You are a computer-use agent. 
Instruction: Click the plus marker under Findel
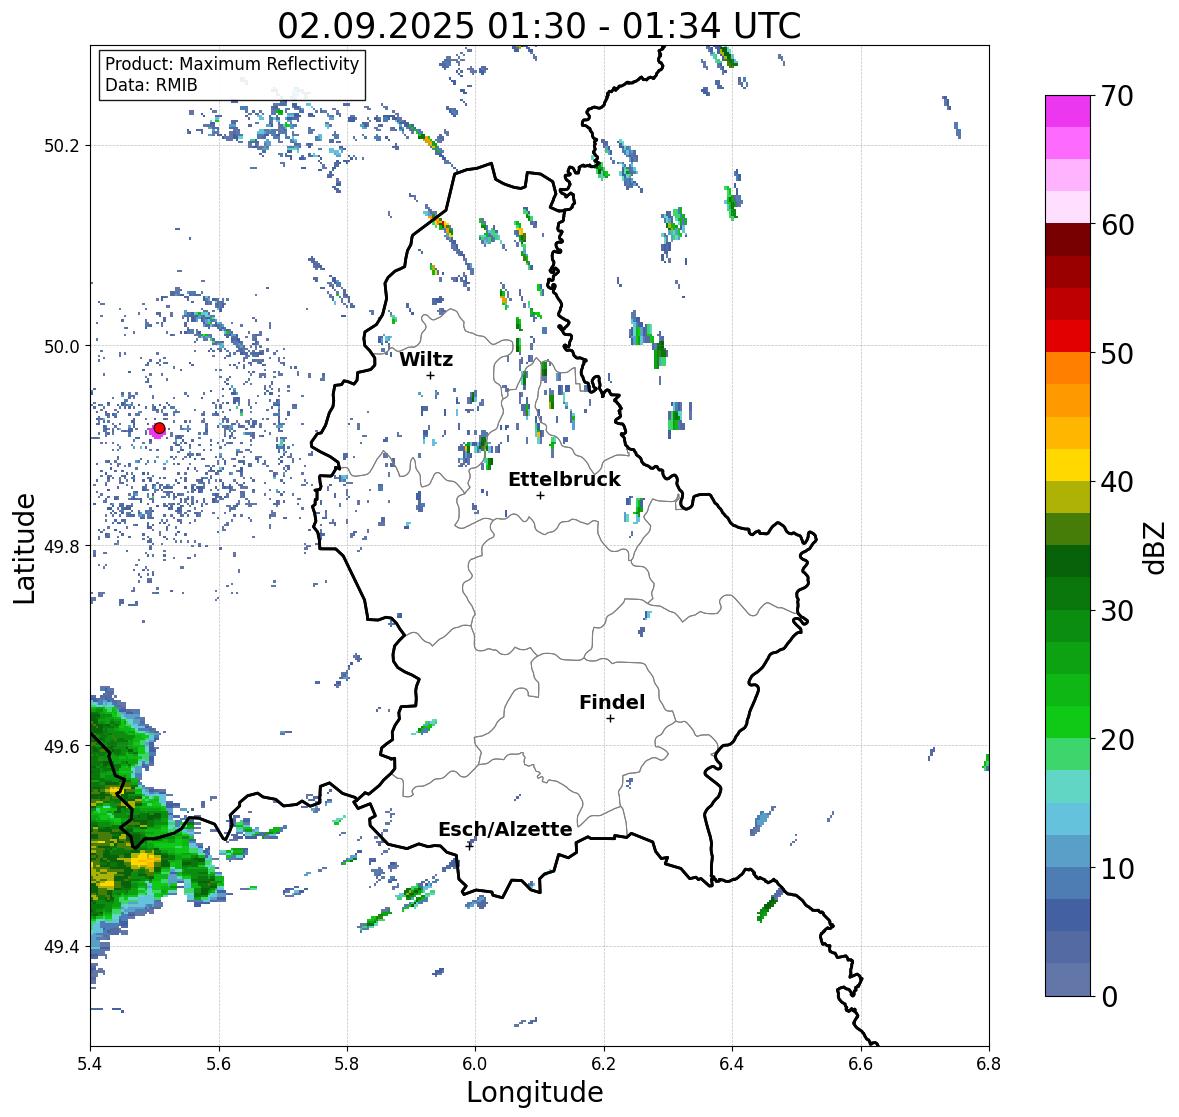tap(611, 719)
